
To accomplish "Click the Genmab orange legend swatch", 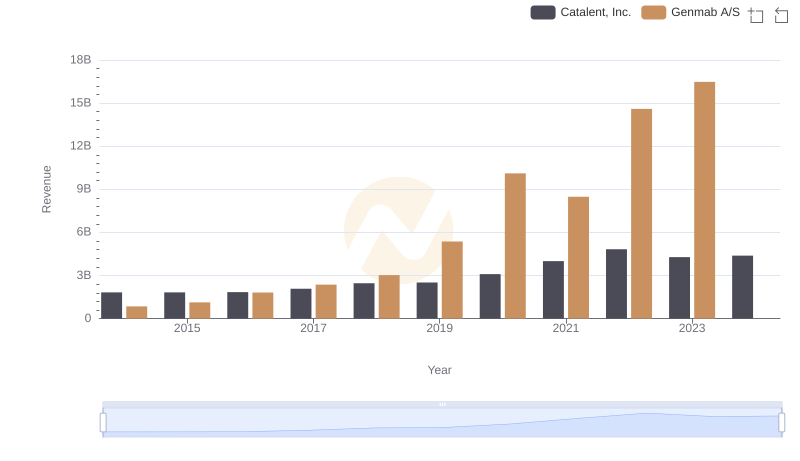I will pos(654,12).
